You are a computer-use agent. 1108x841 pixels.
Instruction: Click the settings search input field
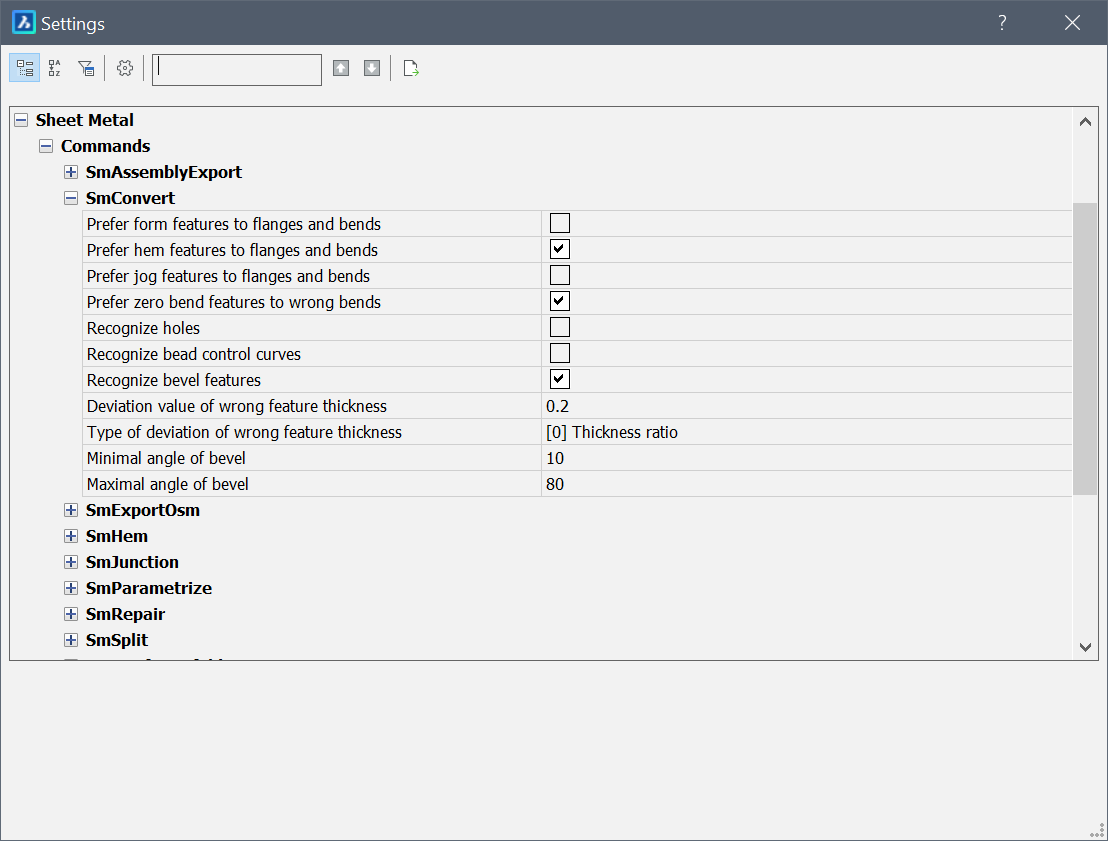(x=237, y=69)
